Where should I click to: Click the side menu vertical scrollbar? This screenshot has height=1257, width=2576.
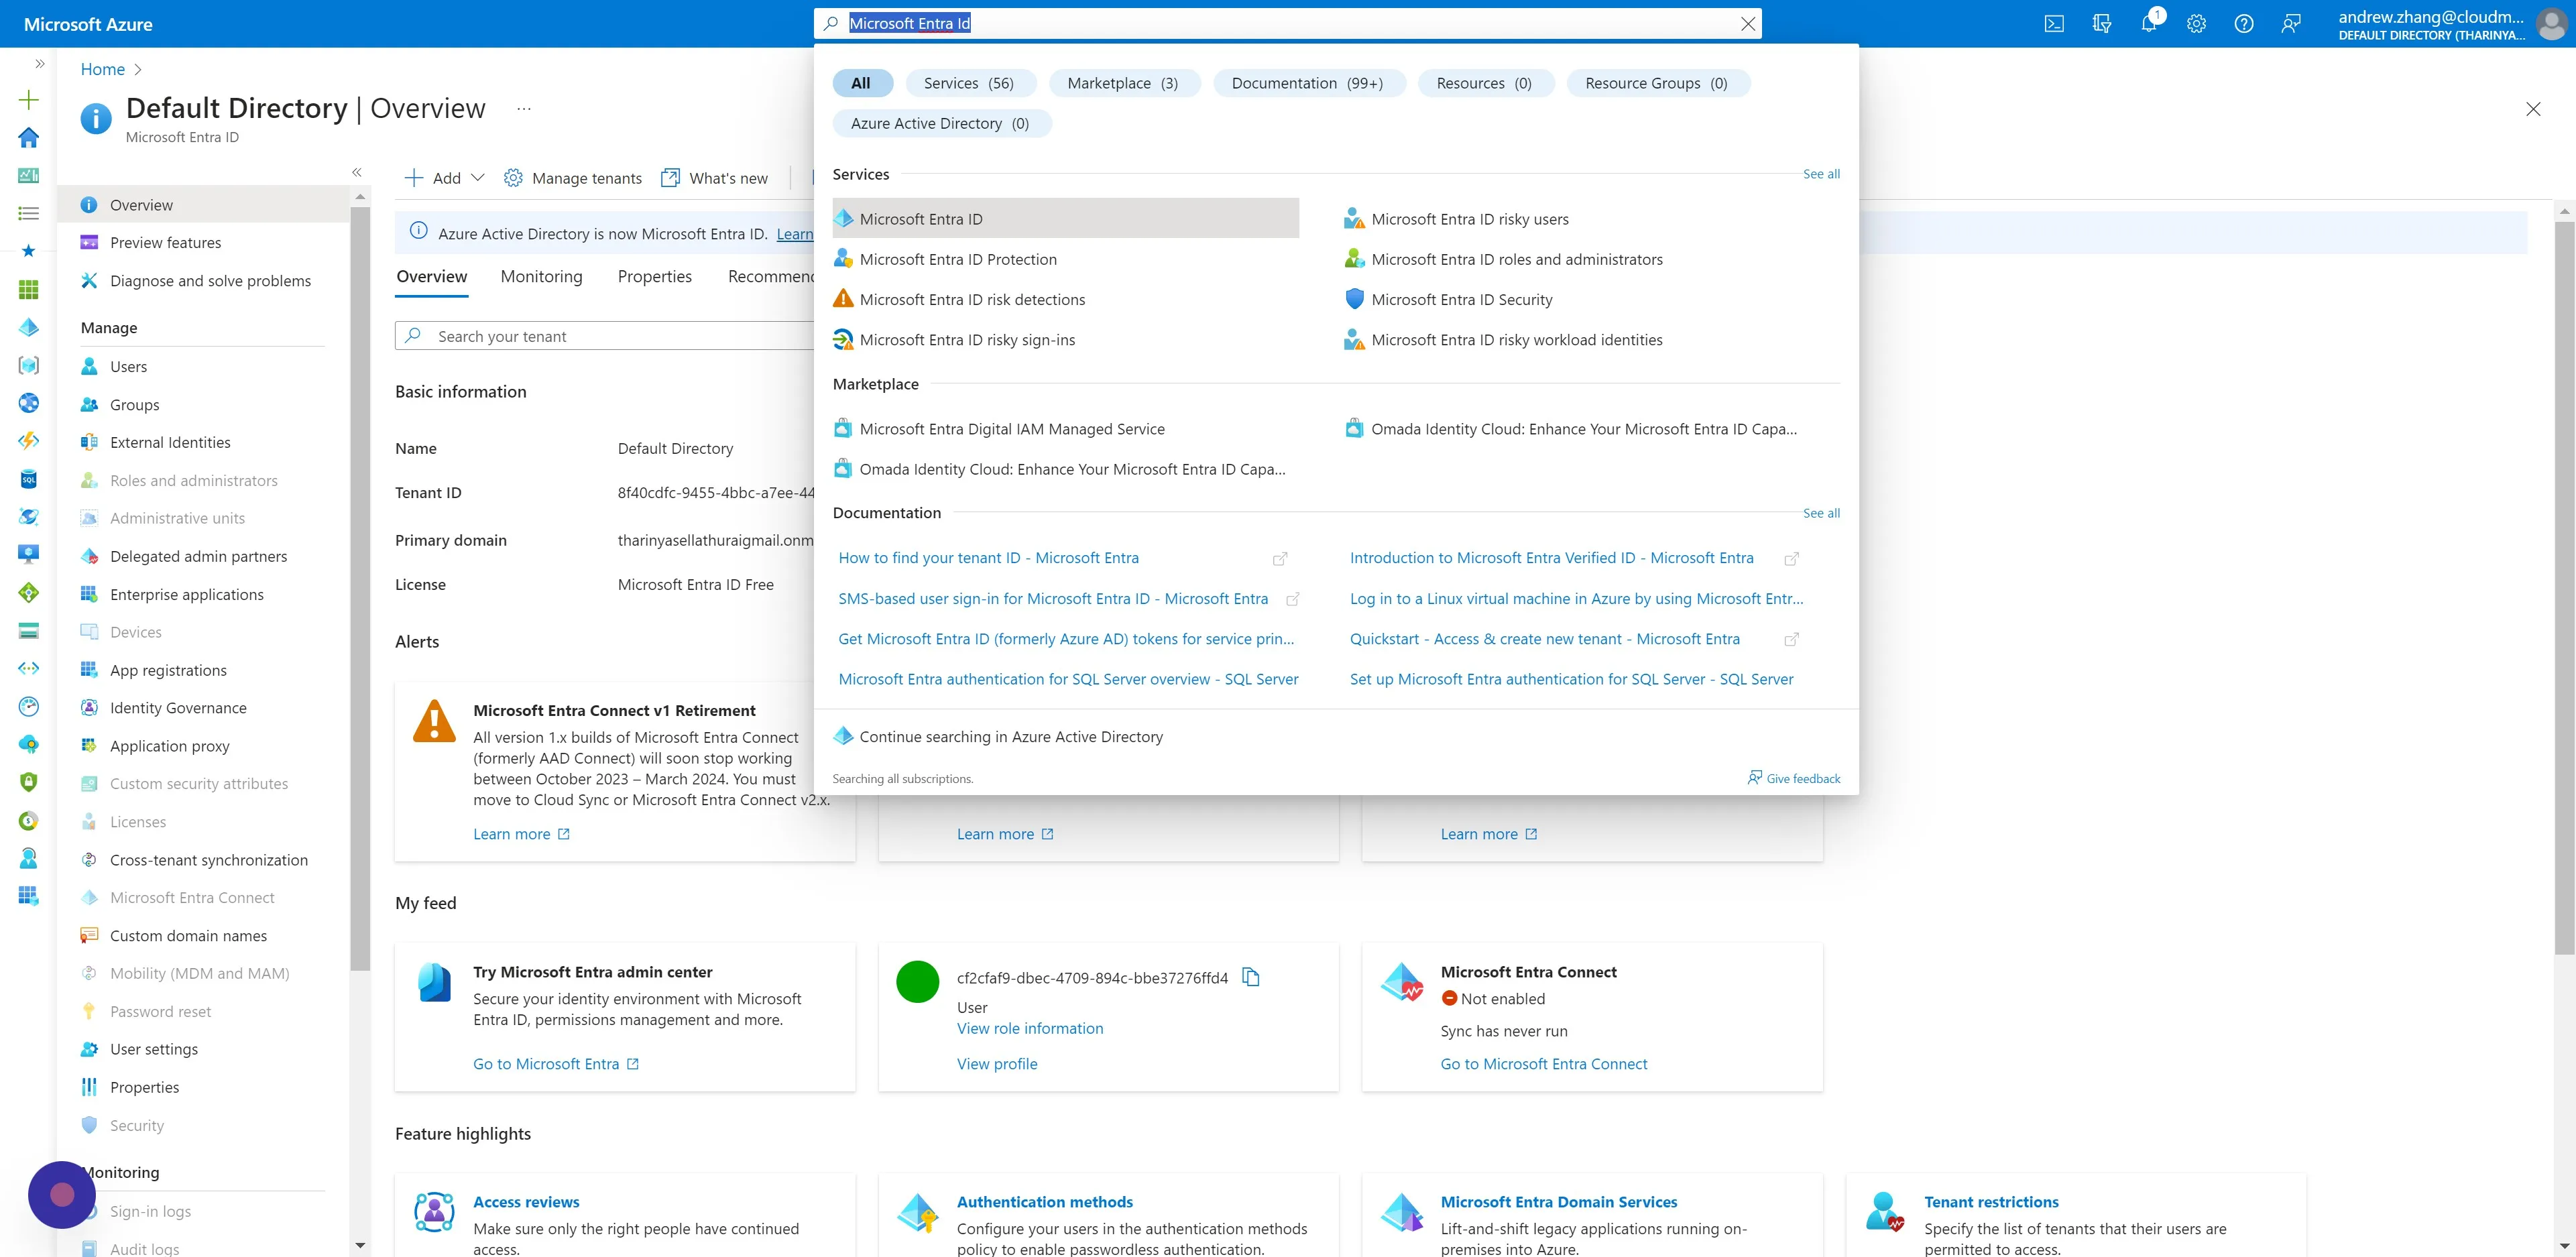click(x=360, y=588)
